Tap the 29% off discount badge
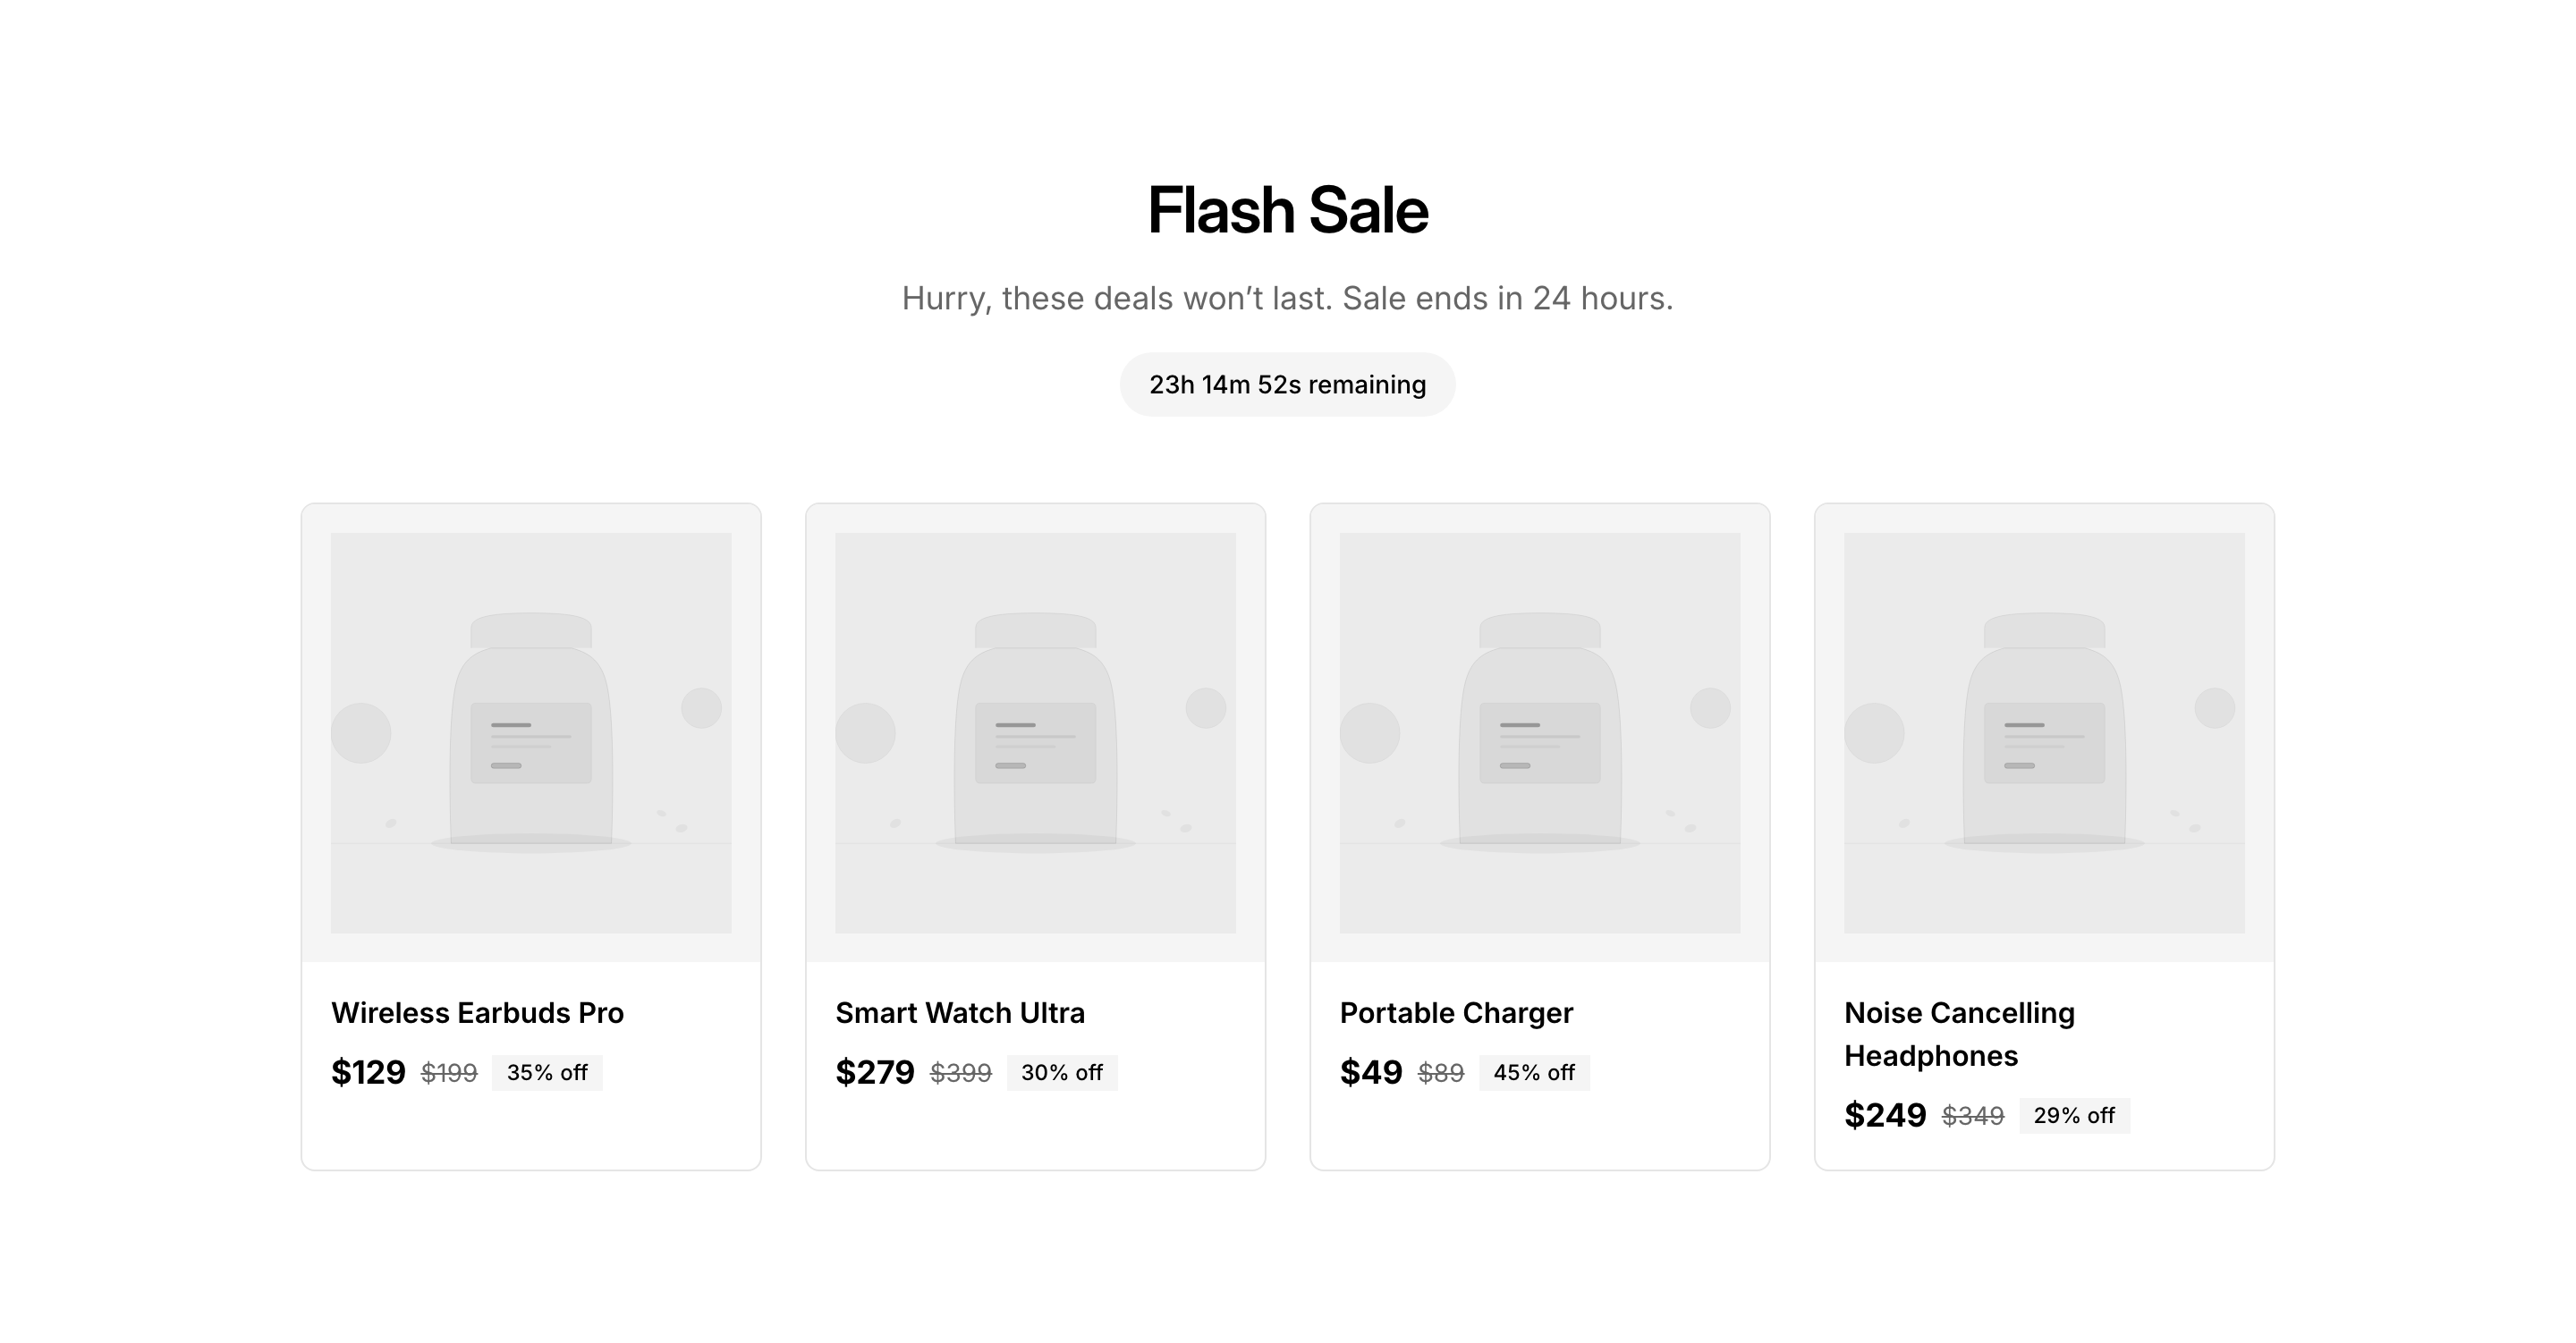Image resolution: width=2576 pixels, height=1343 pixels. pos(2074,1116)
